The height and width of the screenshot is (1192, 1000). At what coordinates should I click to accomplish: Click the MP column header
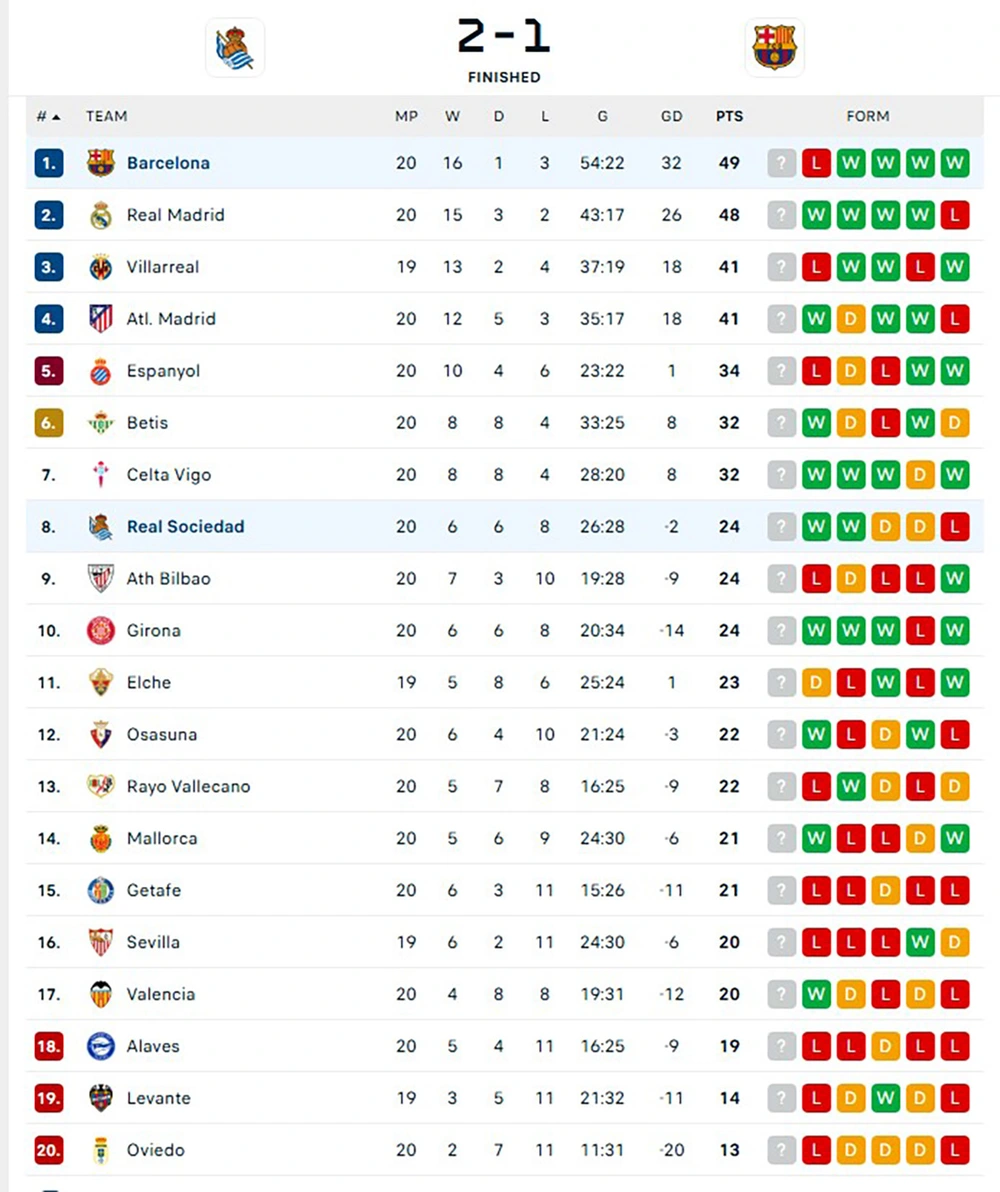click(406, 116)
